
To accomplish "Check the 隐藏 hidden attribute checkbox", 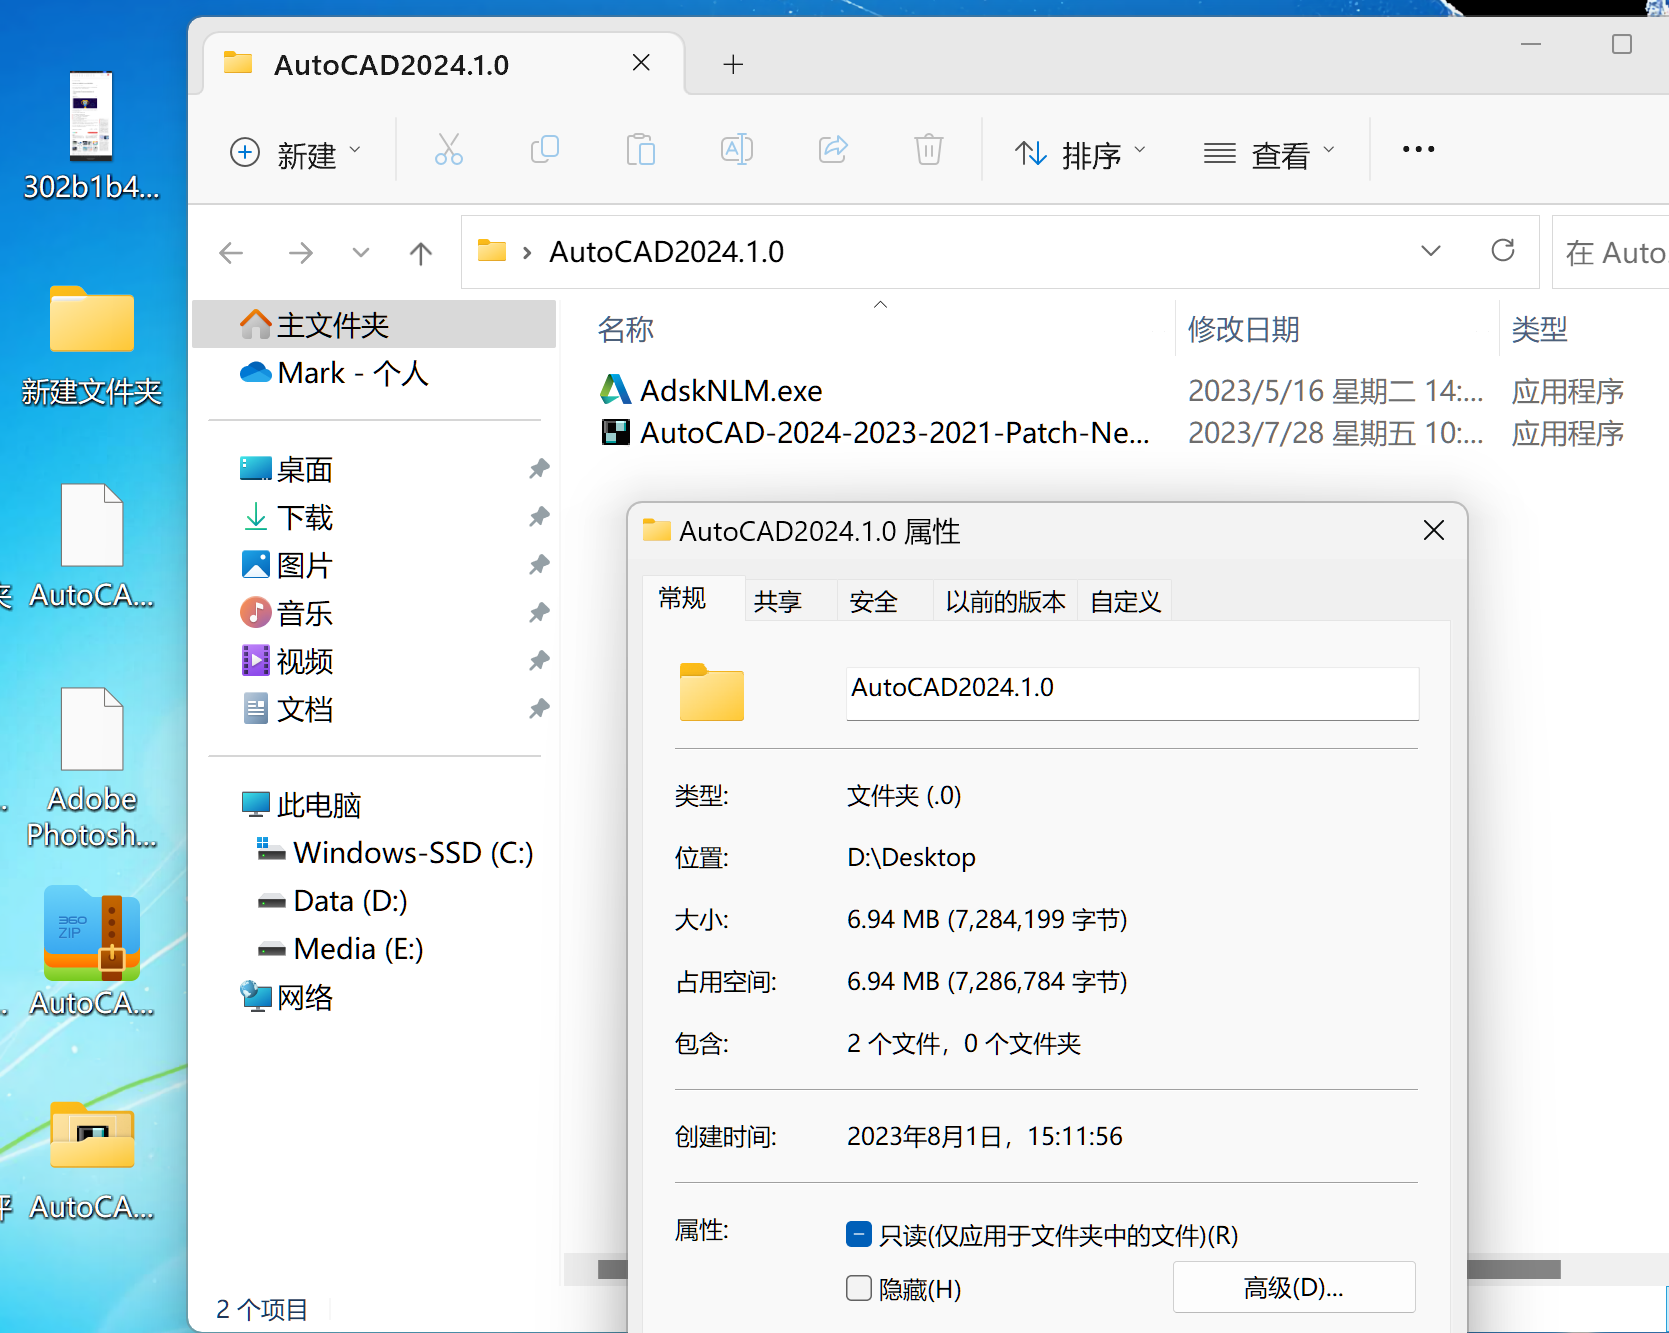I will tap(858, 1288).
